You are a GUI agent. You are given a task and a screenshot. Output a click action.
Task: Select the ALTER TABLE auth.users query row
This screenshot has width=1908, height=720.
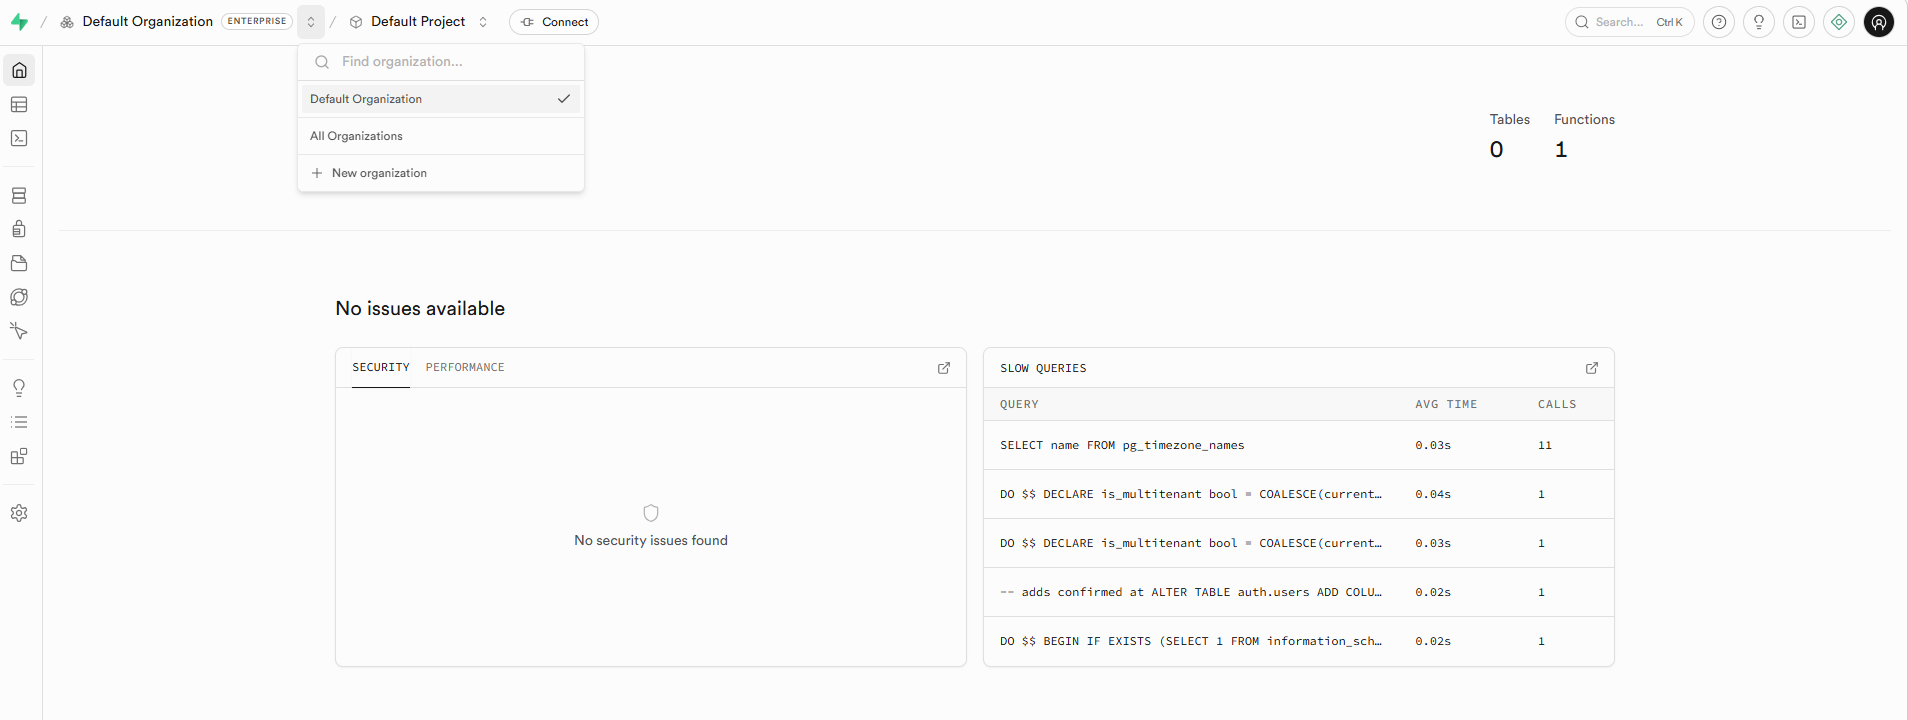click(1299, 592)
